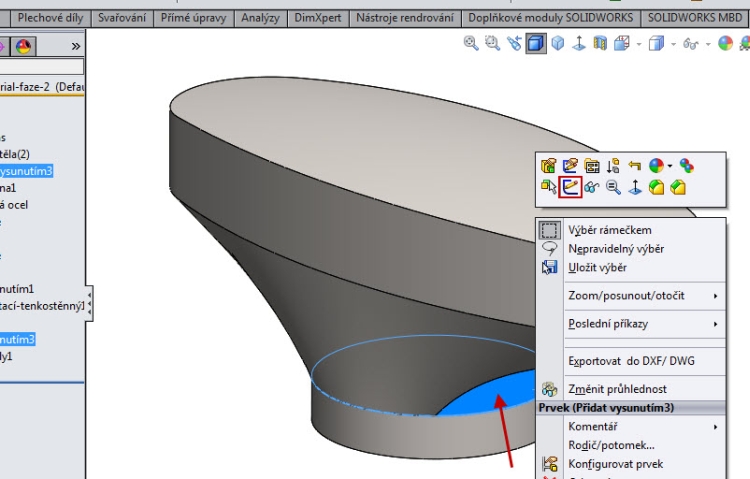Switch to SOLIDWORKS MBD tab

(695, 18)
